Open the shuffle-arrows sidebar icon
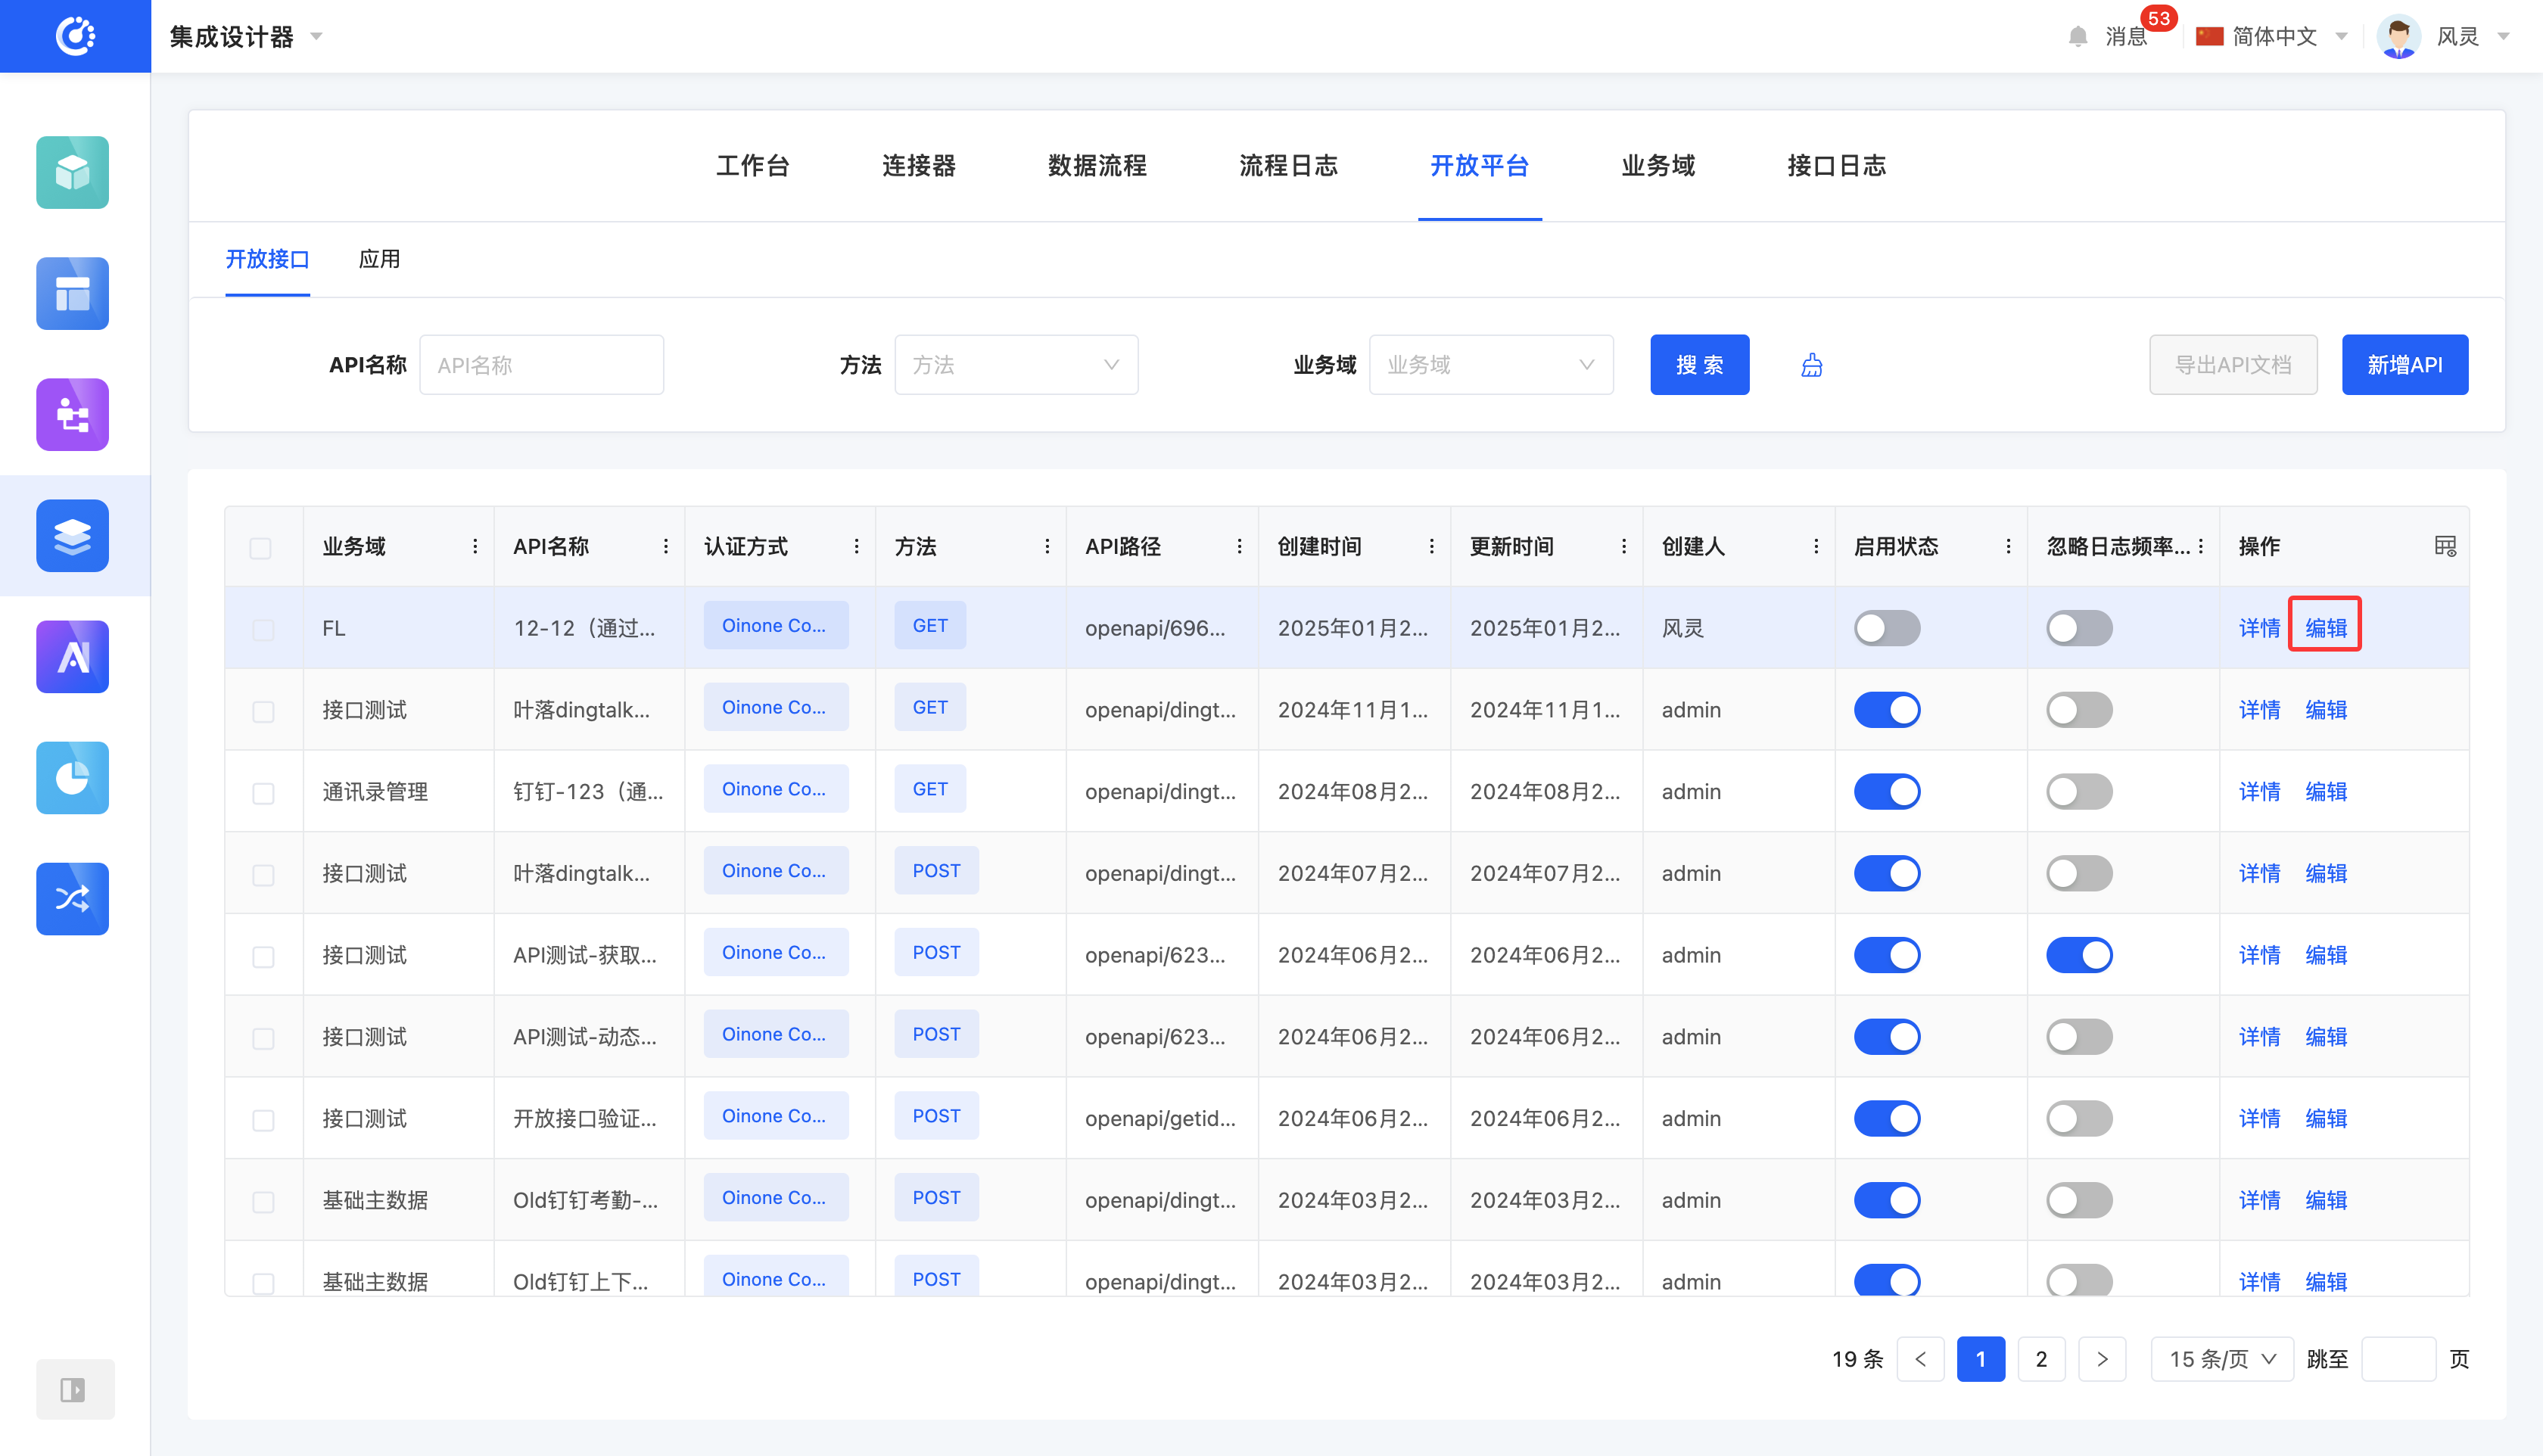This screenshot has width=2543, height=1456. tap(72, 898)
